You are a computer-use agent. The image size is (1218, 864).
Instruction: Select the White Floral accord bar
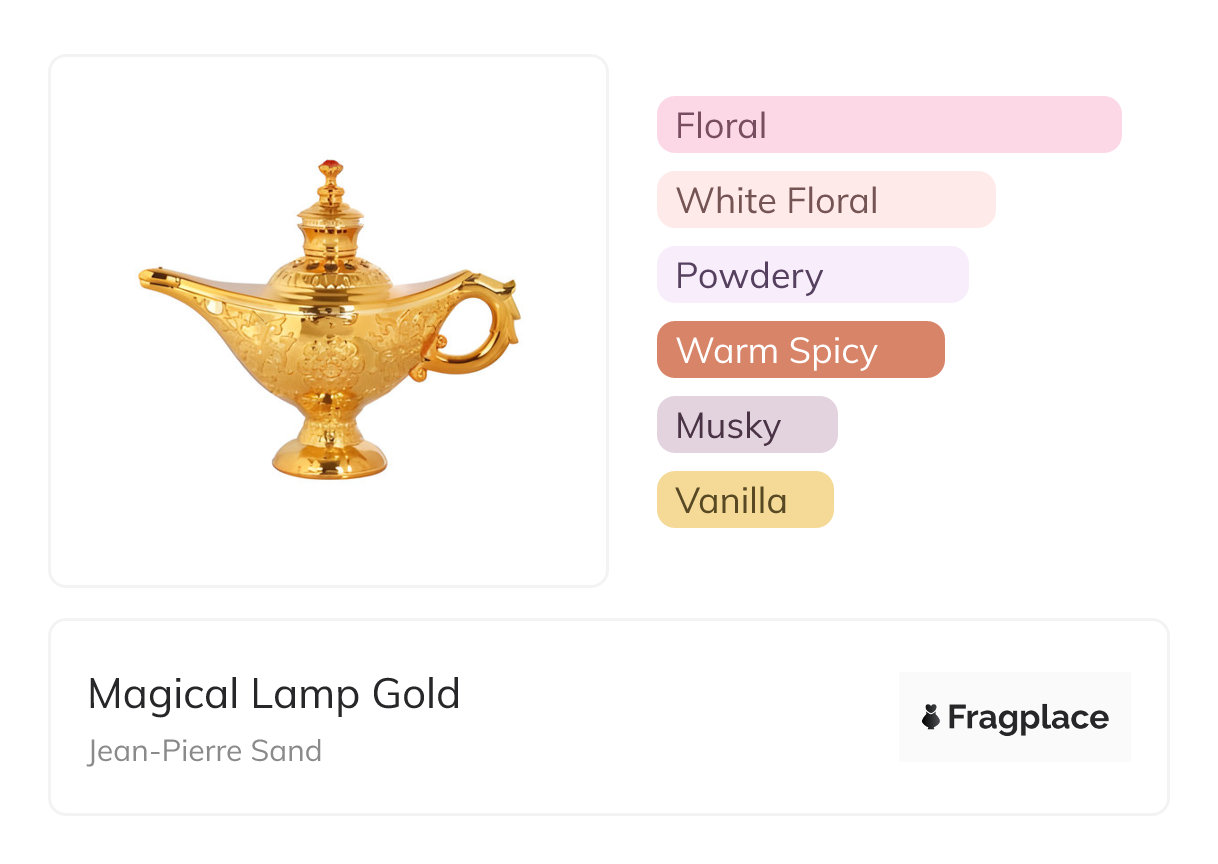[x=826, y=200]
